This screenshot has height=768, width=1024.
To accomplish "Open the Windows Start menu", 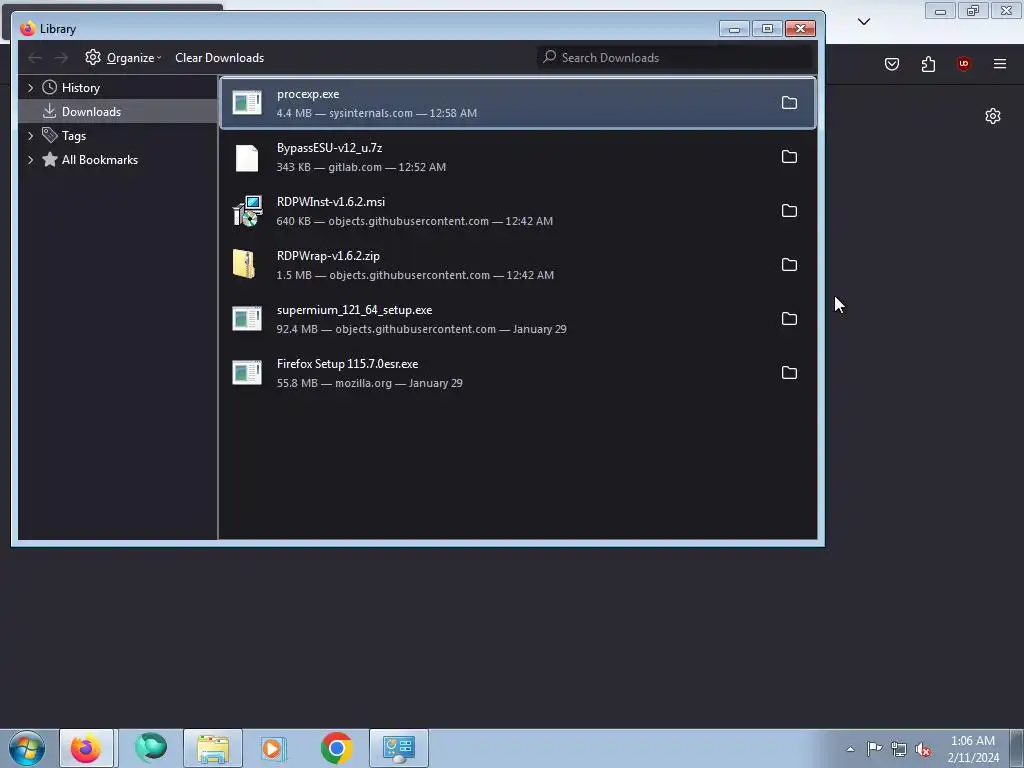I will click(27, 748).
